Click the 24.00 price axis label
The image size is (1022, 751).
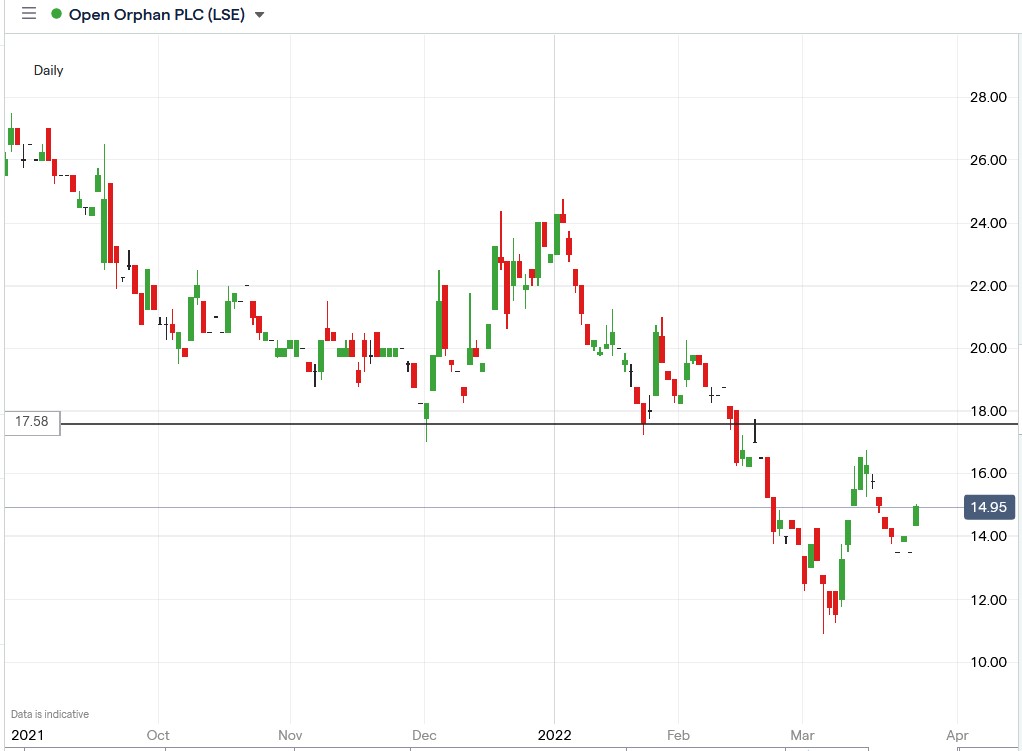tap(988, 223)
